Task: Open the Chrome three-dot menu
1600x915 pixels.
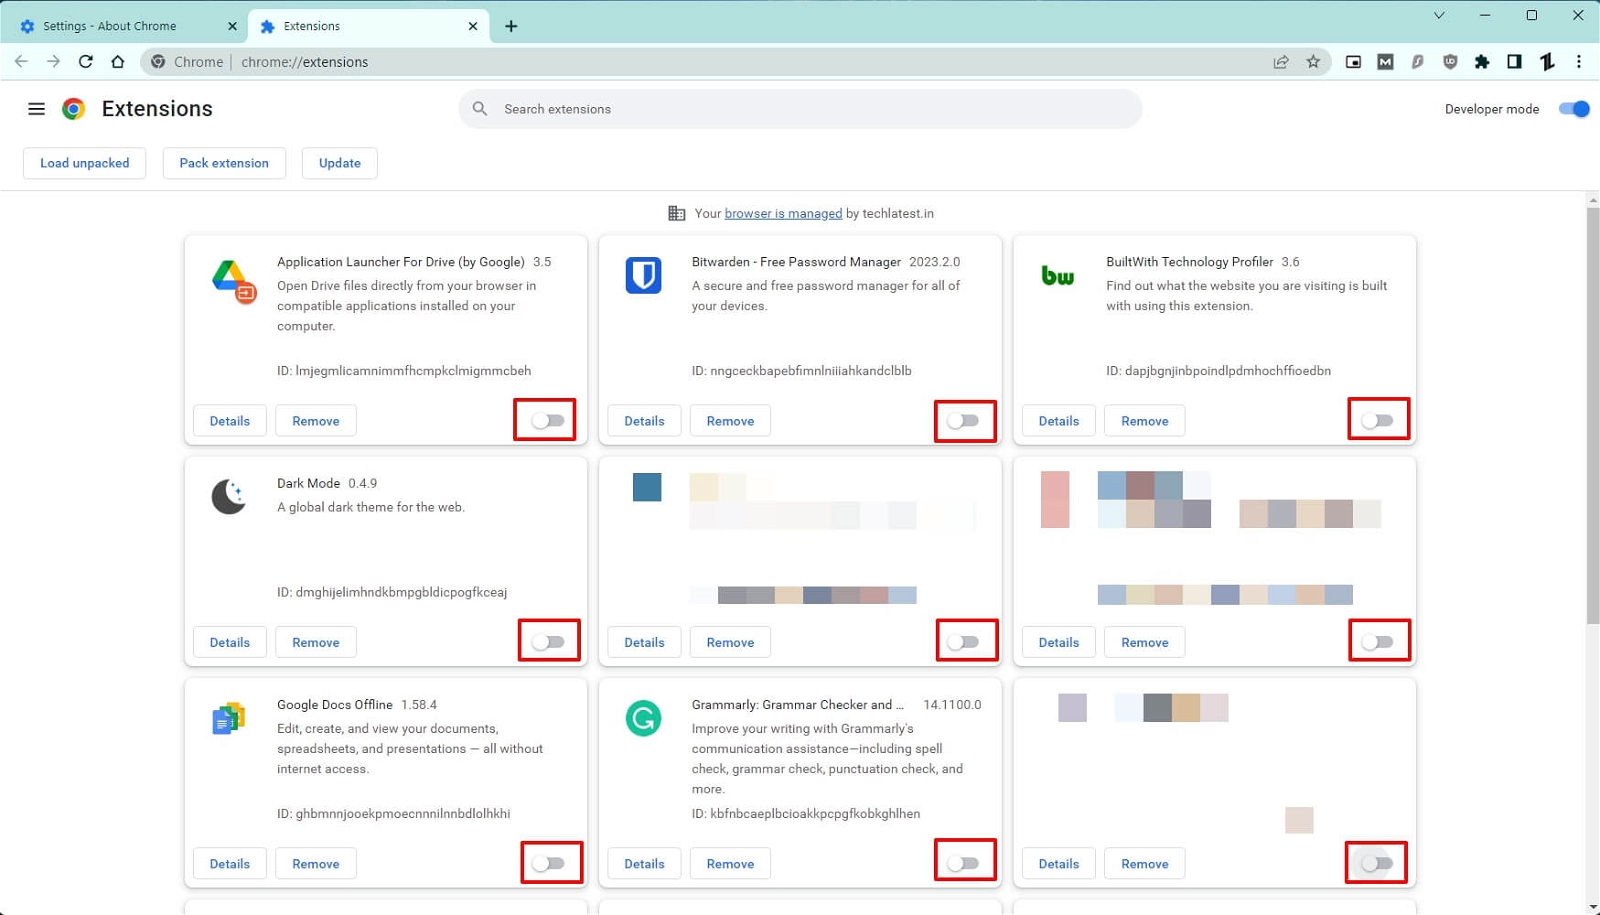Action: (x=1579, y=62)
